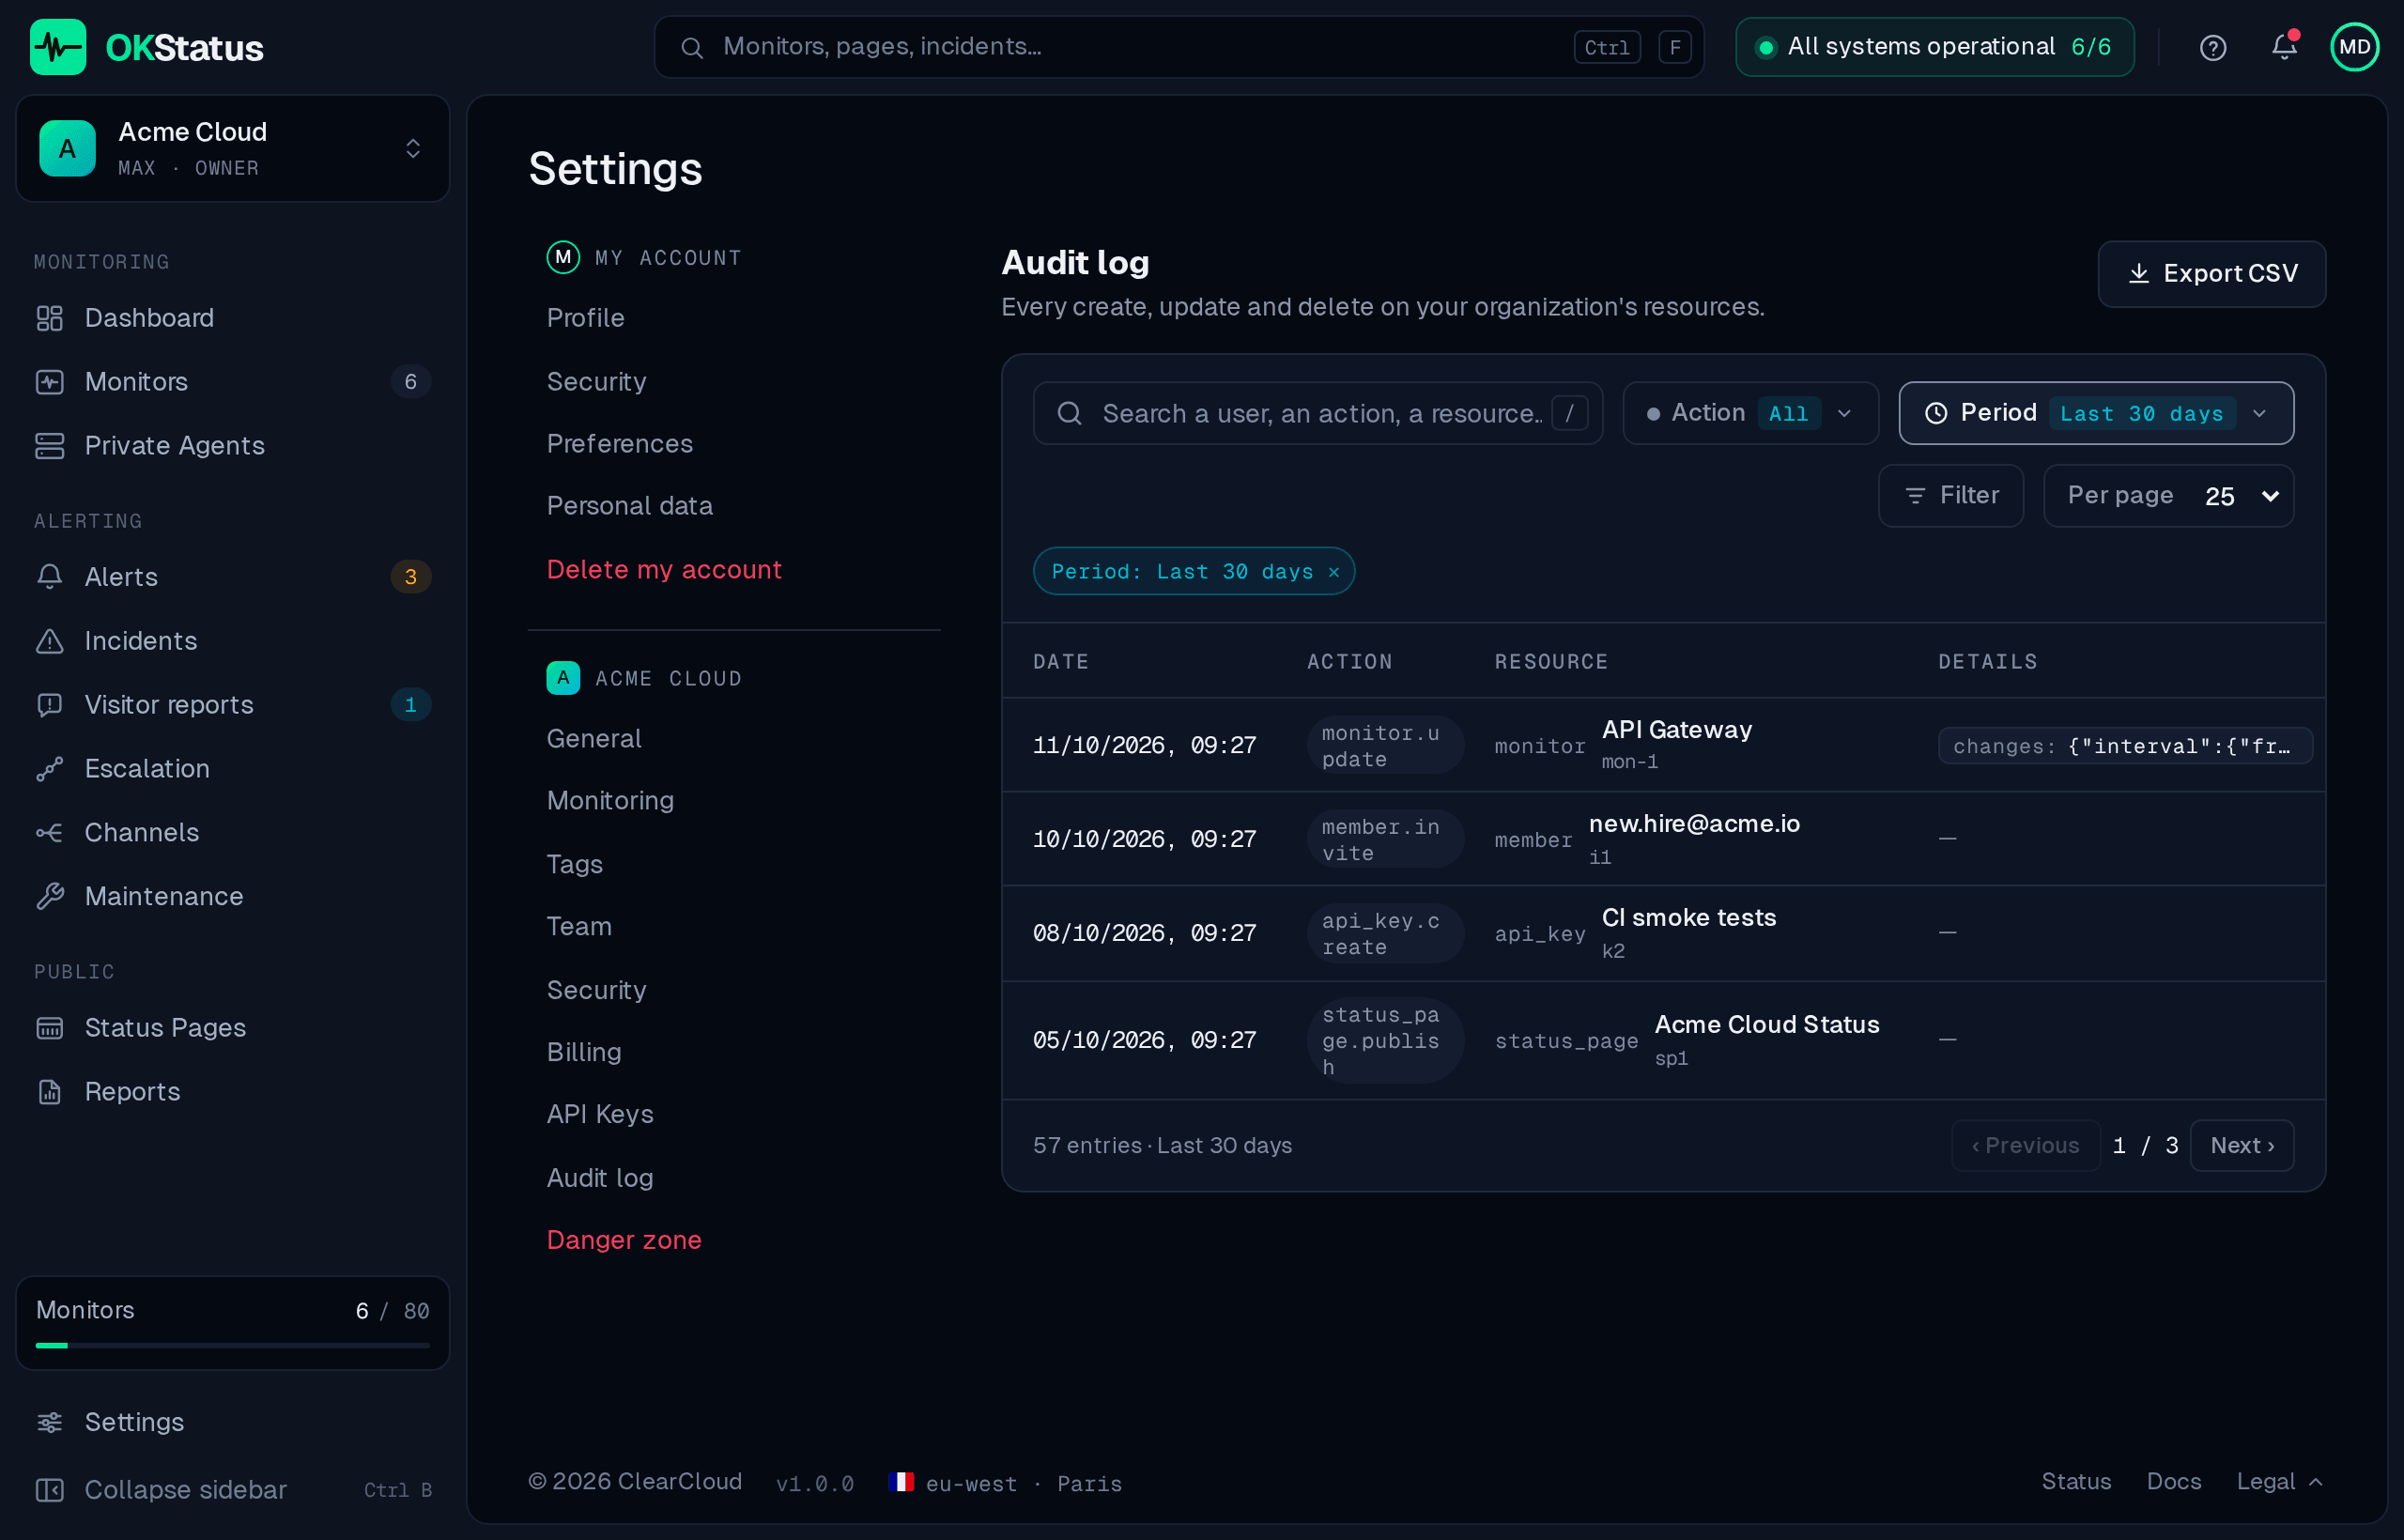The width and height of the screenshot is (2404, 1540).
Task: Open the Team settings section
Action: click(x=579, y=927)
